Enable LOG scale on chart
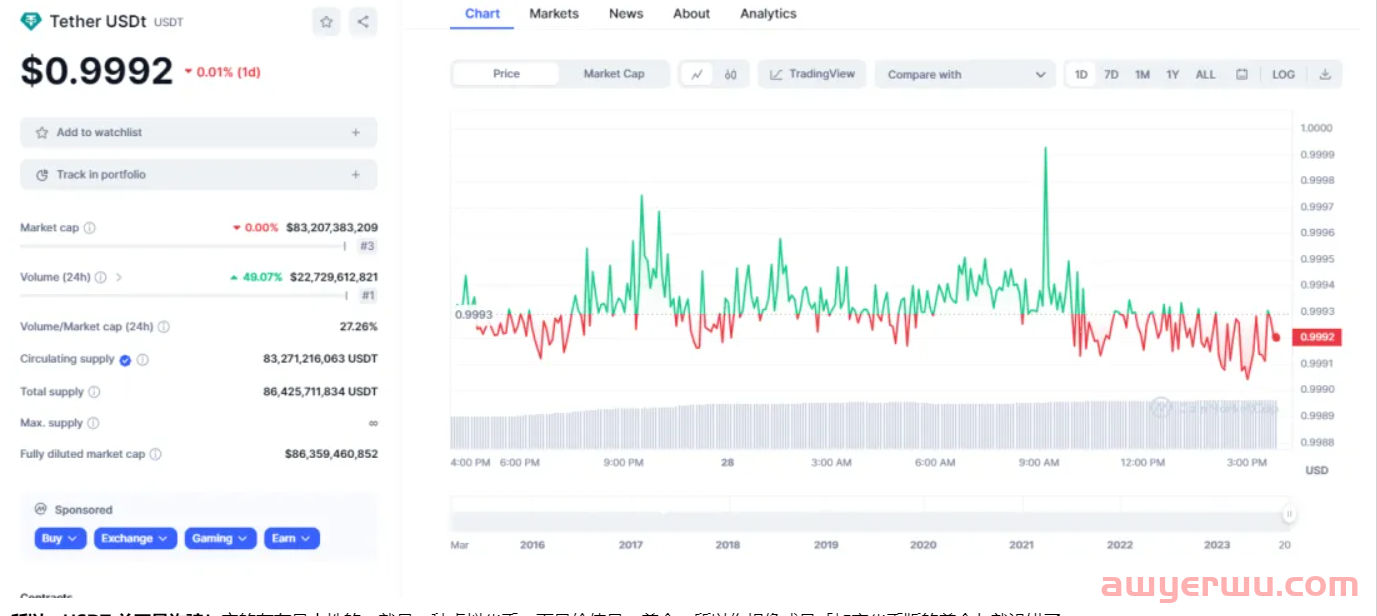The width and height of the screenshot is (1377, 616). [x=1283, y=74]
